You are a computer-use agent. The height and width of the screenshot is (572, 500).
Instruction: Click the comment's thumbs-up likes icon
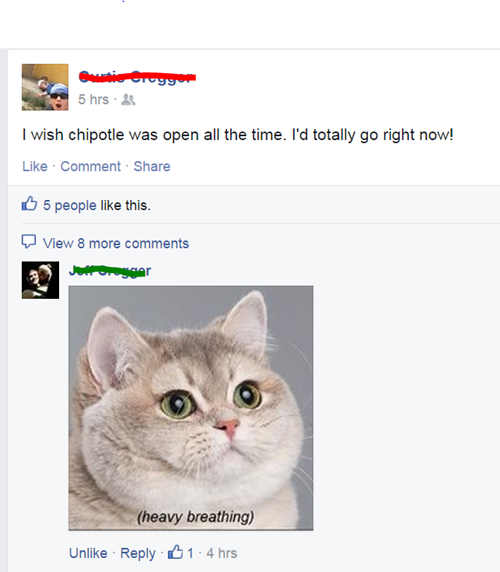[175, 552]
